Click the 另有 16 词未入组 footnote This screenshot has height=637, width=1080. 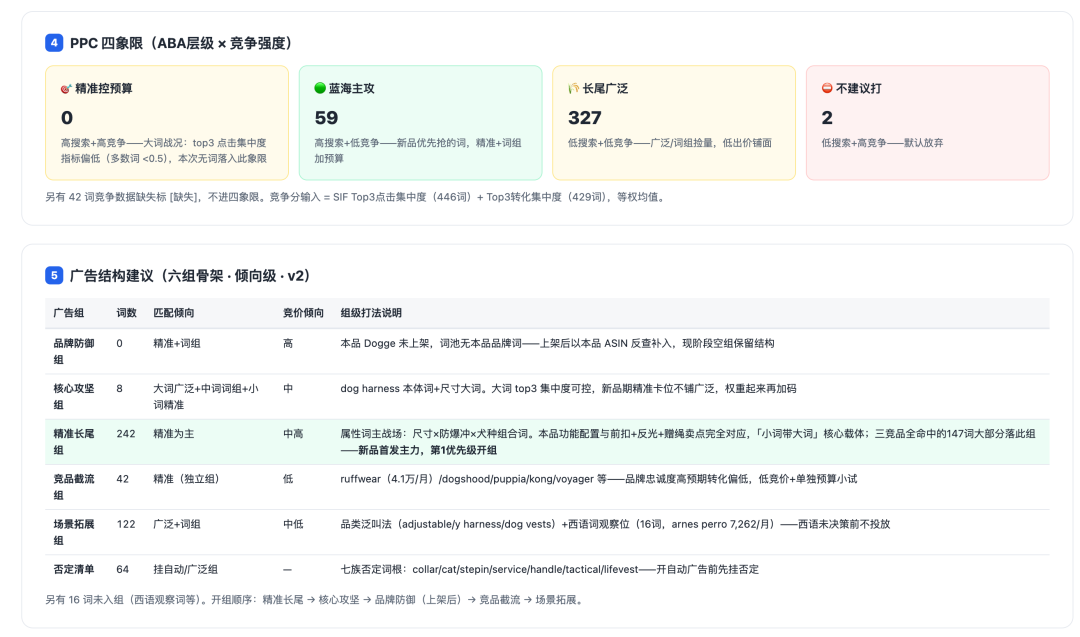tap(315, 600)
